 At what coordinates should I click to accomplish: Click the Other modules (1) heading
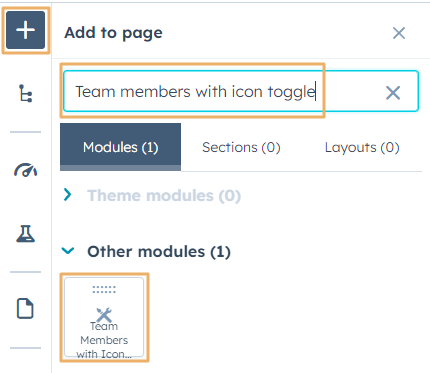[159, 251]
